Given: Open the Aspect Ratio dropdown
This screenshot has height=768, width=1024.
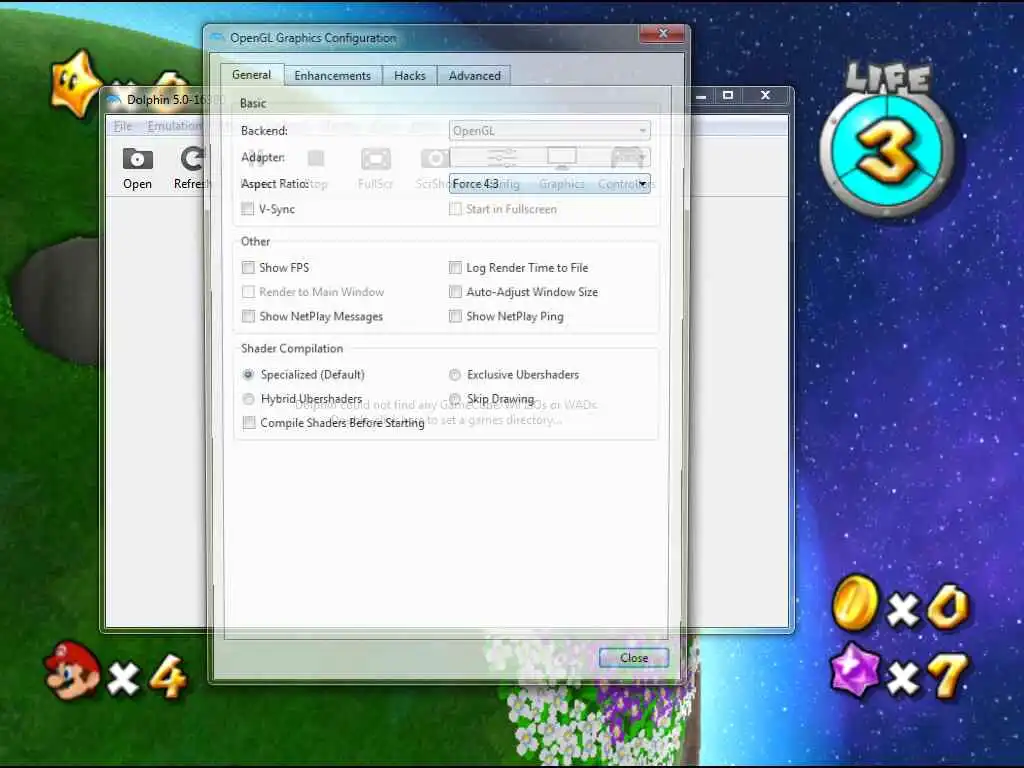Looking at the screenshot, I should tap(549, 184).
